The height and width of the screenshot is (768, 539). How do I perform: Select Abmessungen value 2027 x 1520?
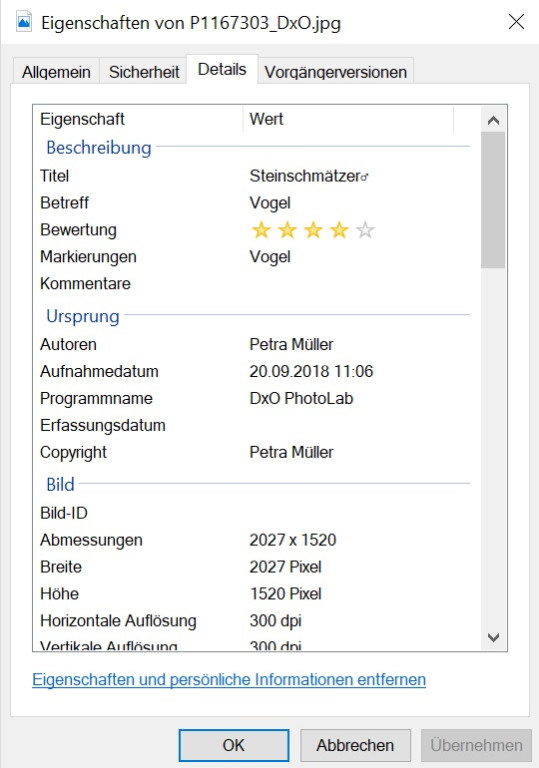point(293,540)
